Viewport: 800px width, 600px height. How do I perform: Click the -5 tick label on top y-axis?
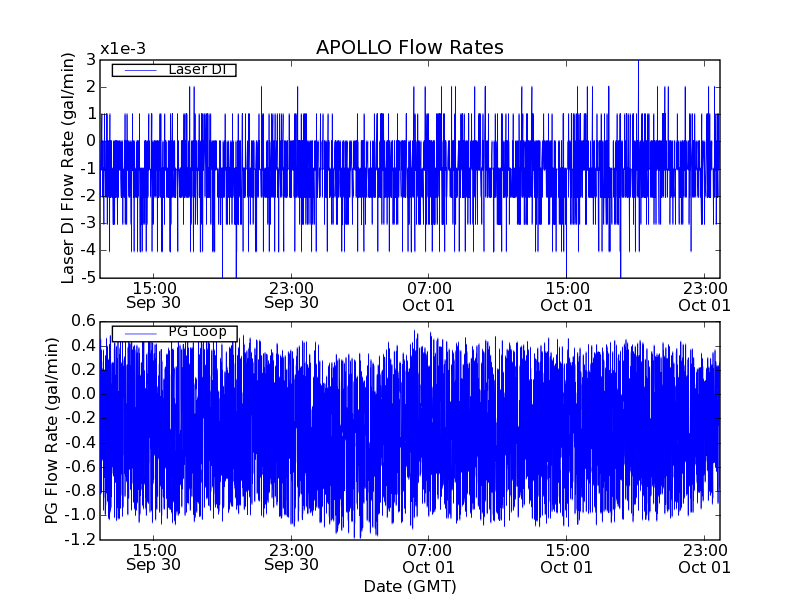click(x=87, y=277)
